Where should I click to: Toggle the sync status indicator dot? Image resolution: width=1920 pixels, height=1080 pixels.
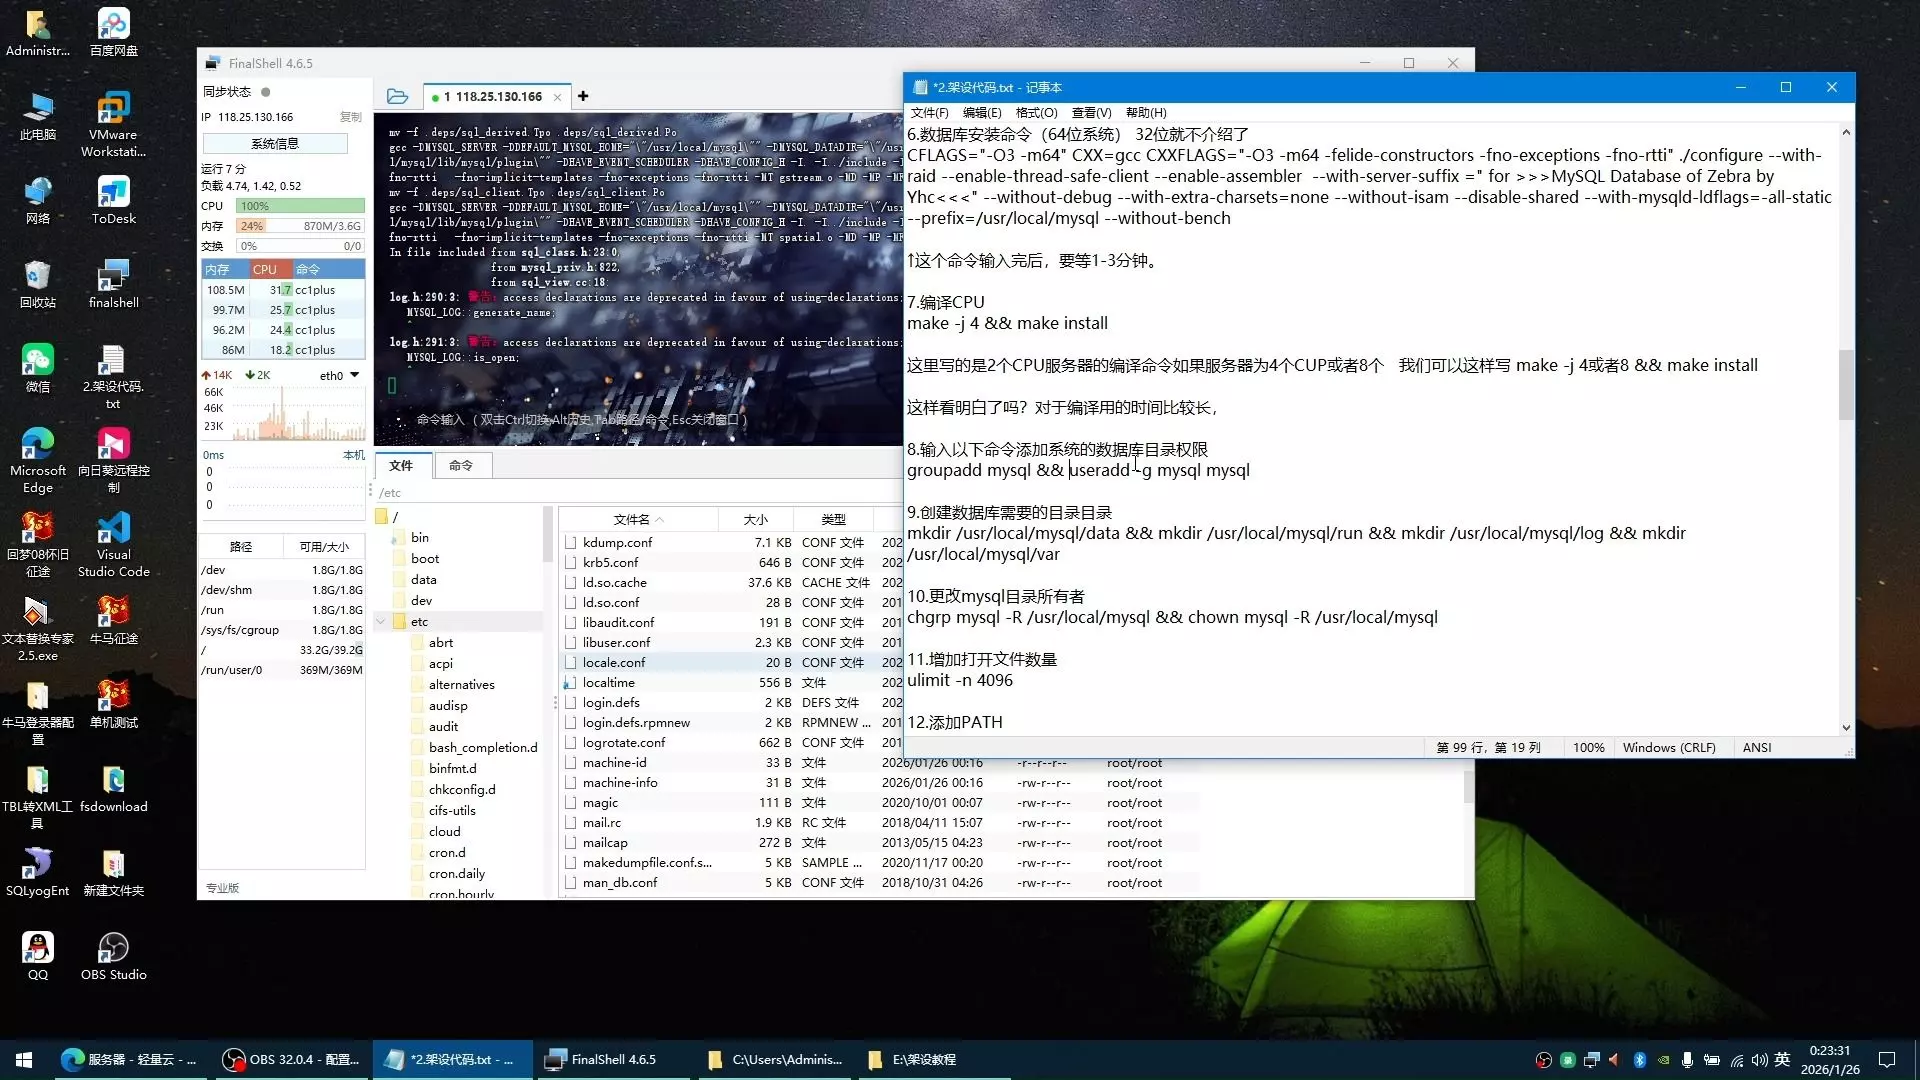[266, 92]
